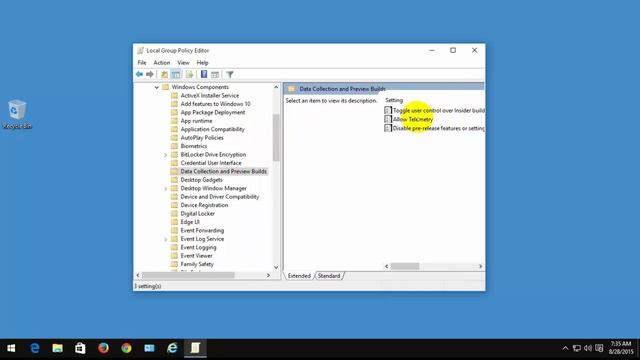Launch Firefox from the taskbar
This screenshot has width=640, height=360.
103,348
